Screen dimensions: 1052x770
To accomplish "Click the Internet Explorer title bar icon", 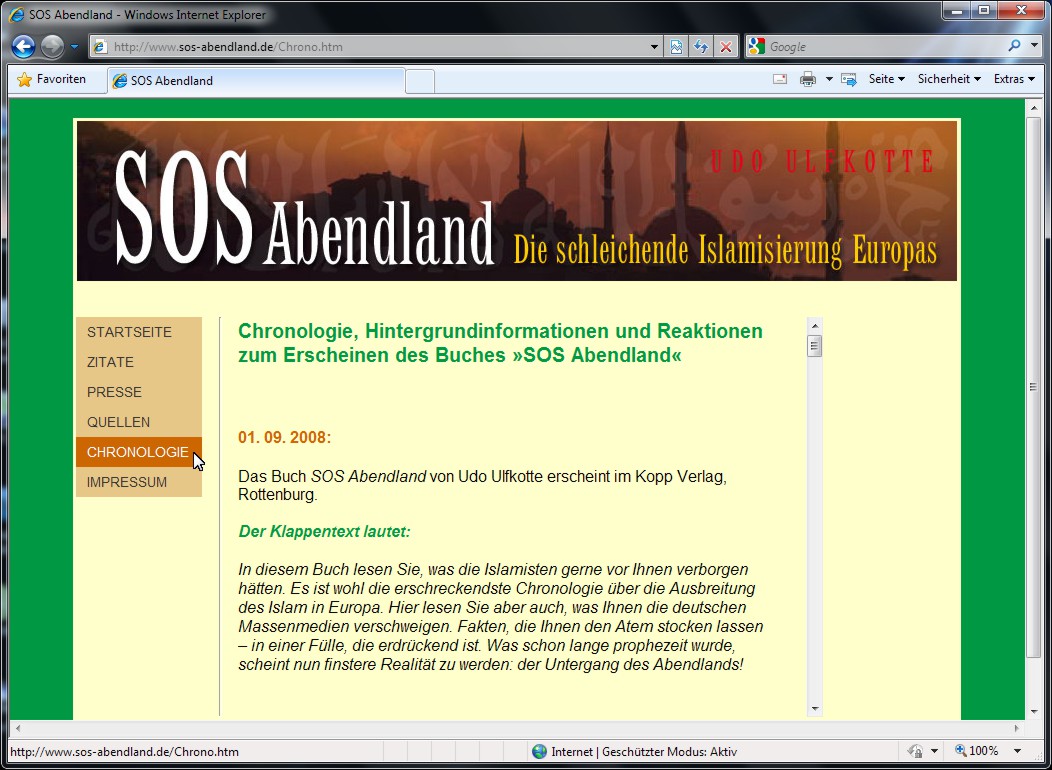I will [x=17, y=14].
